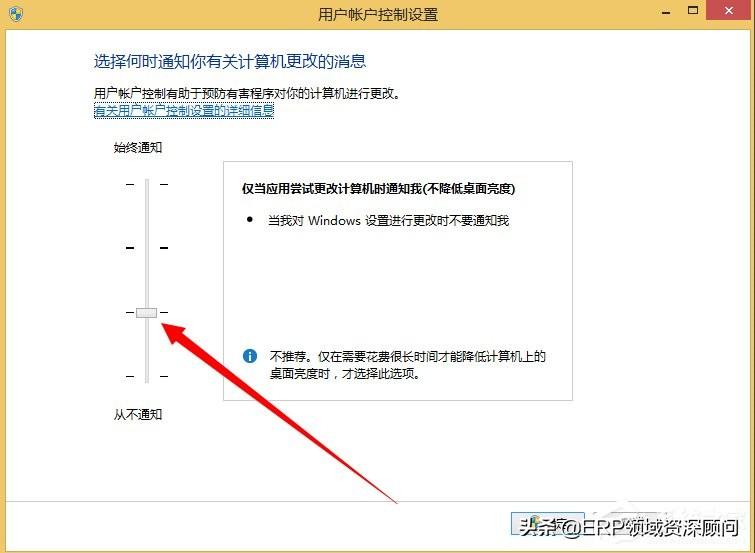Click the 从不通知 label below the slider

pos(138,414)
